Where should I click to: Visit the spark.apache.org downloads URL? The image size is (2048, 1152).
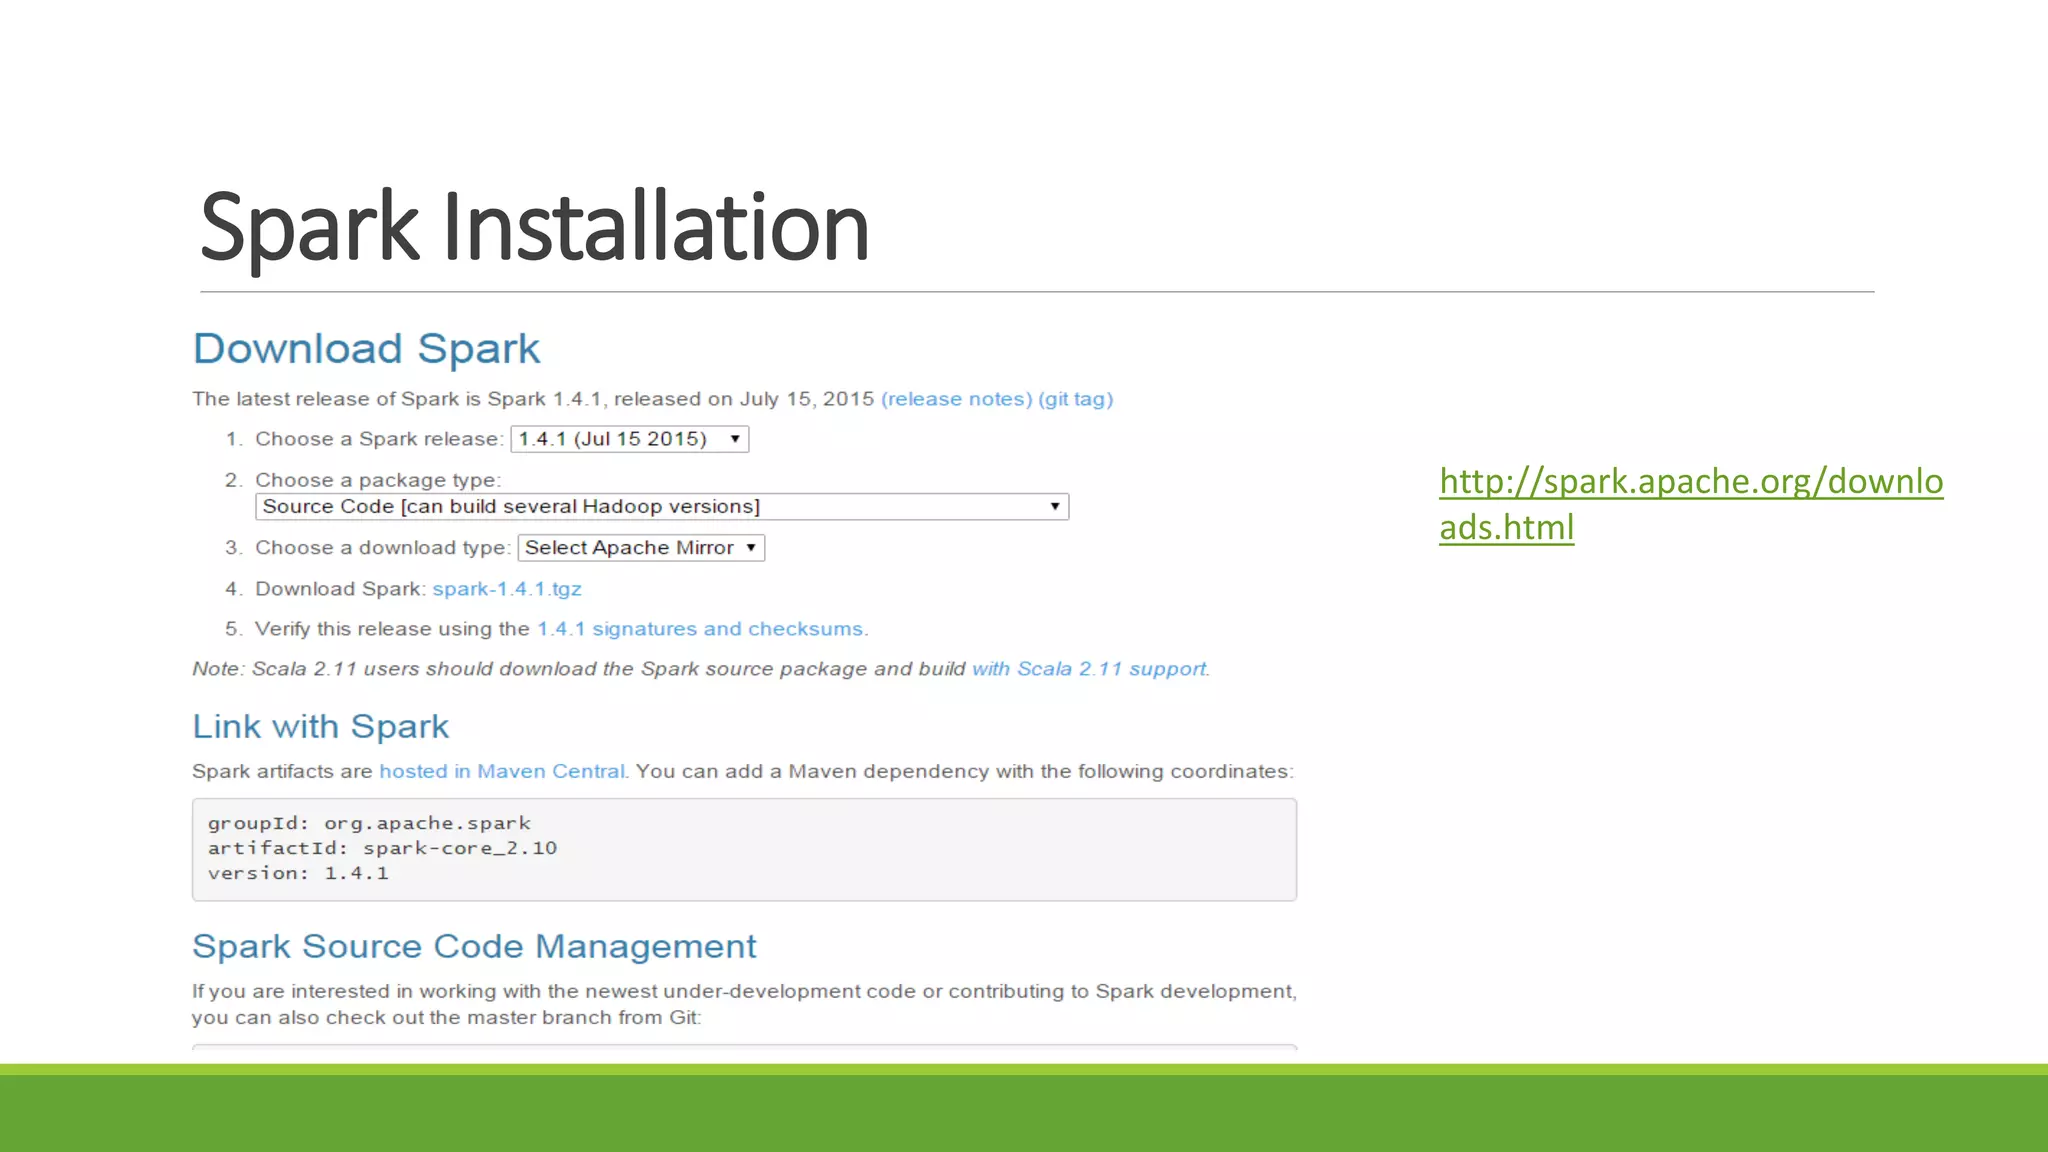click(x=1691, y=504)
